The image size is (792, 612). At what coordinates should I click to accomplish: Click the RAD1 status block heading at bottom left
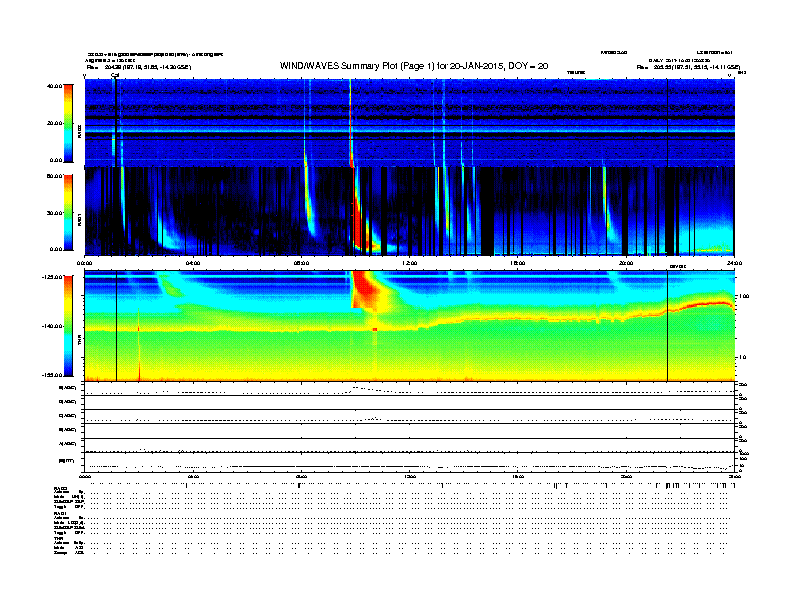tap(60, 514)
